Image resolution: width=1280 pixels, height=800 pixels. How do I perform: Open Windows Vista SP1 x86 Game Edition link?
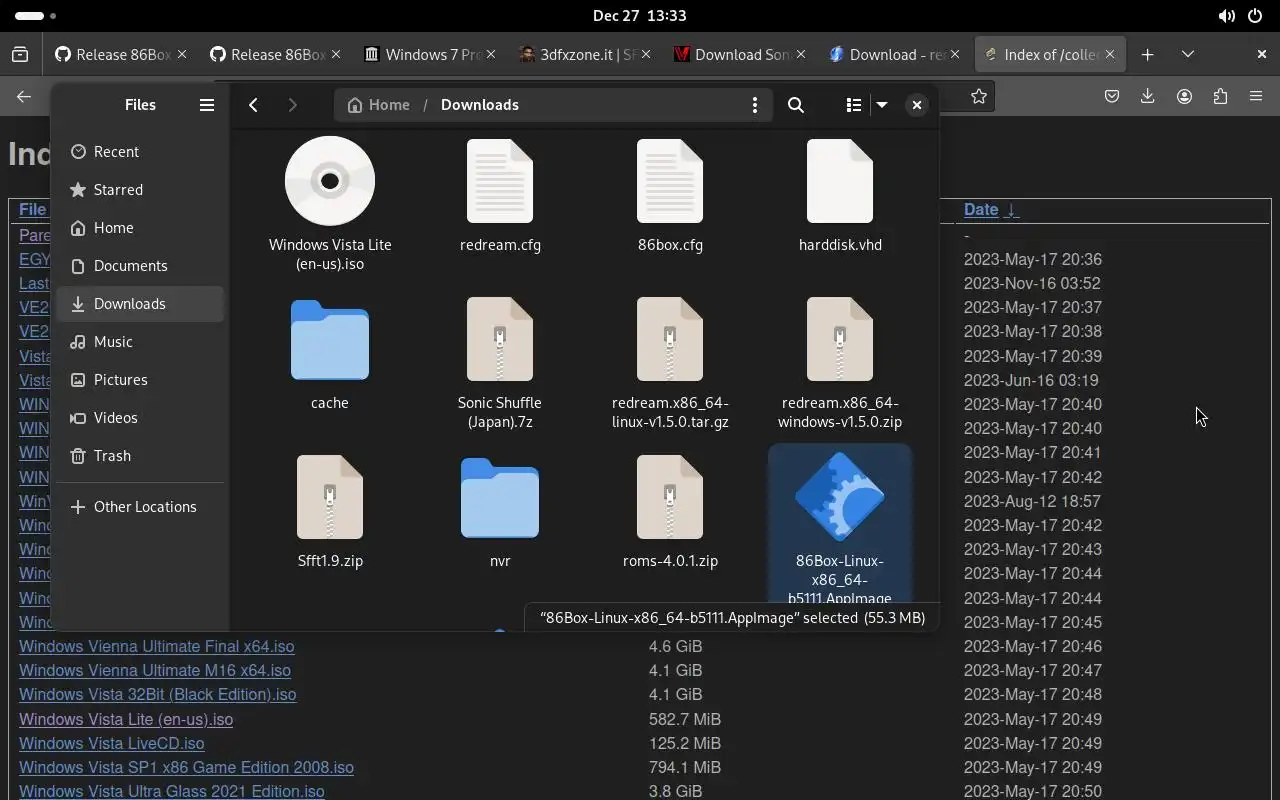click(x=186, y=768)
